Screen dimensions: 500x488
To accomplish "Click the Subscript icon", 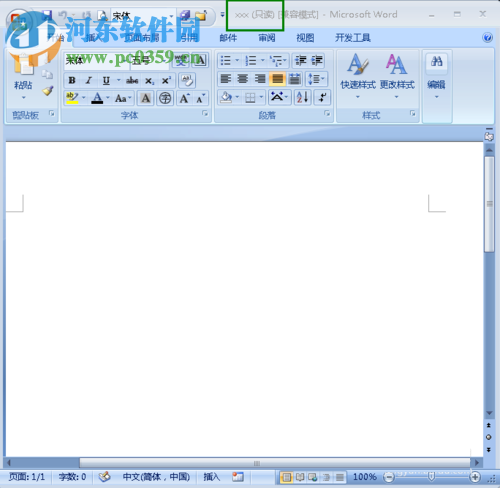I will point(149,80).
